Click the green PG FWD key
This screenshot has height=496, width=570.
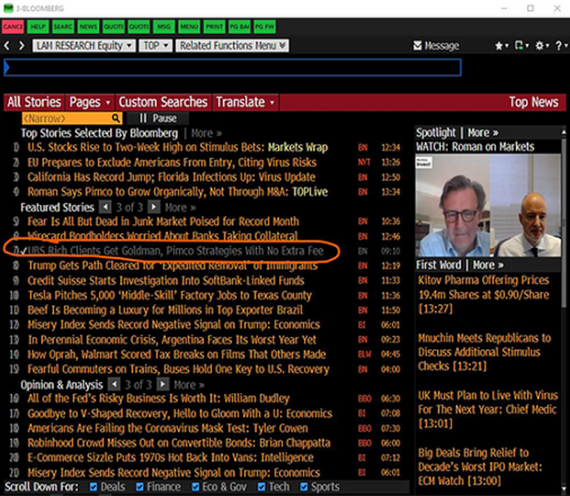(x=265, y=27)
